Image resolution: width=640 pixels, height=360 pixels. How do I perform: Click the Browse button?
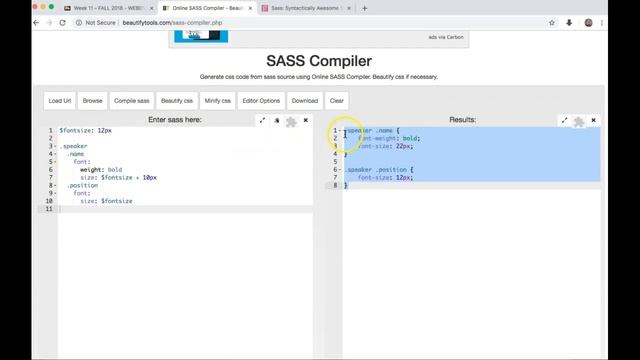click(93, 101)
